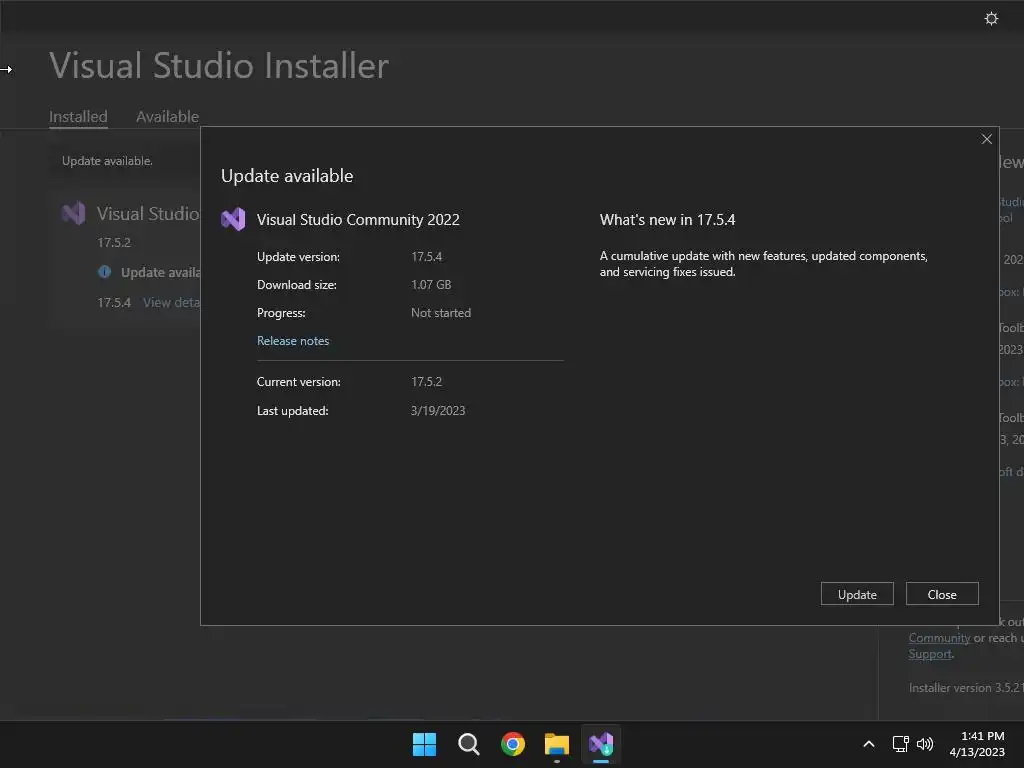Viewport: 1024px width, 768px height.
Task: Click the 17.5.4 update version value
Action: (x=426, y=257)
